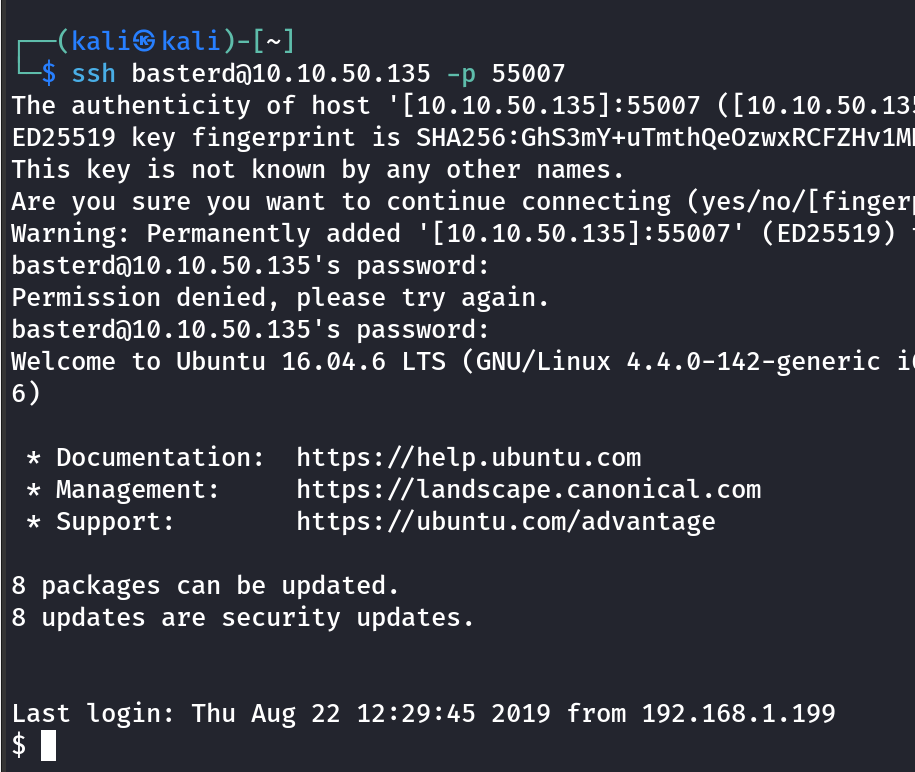The image size is (915, 772).
Task: Click the "Permission denied, please try again." line
Action: [280, 298]
